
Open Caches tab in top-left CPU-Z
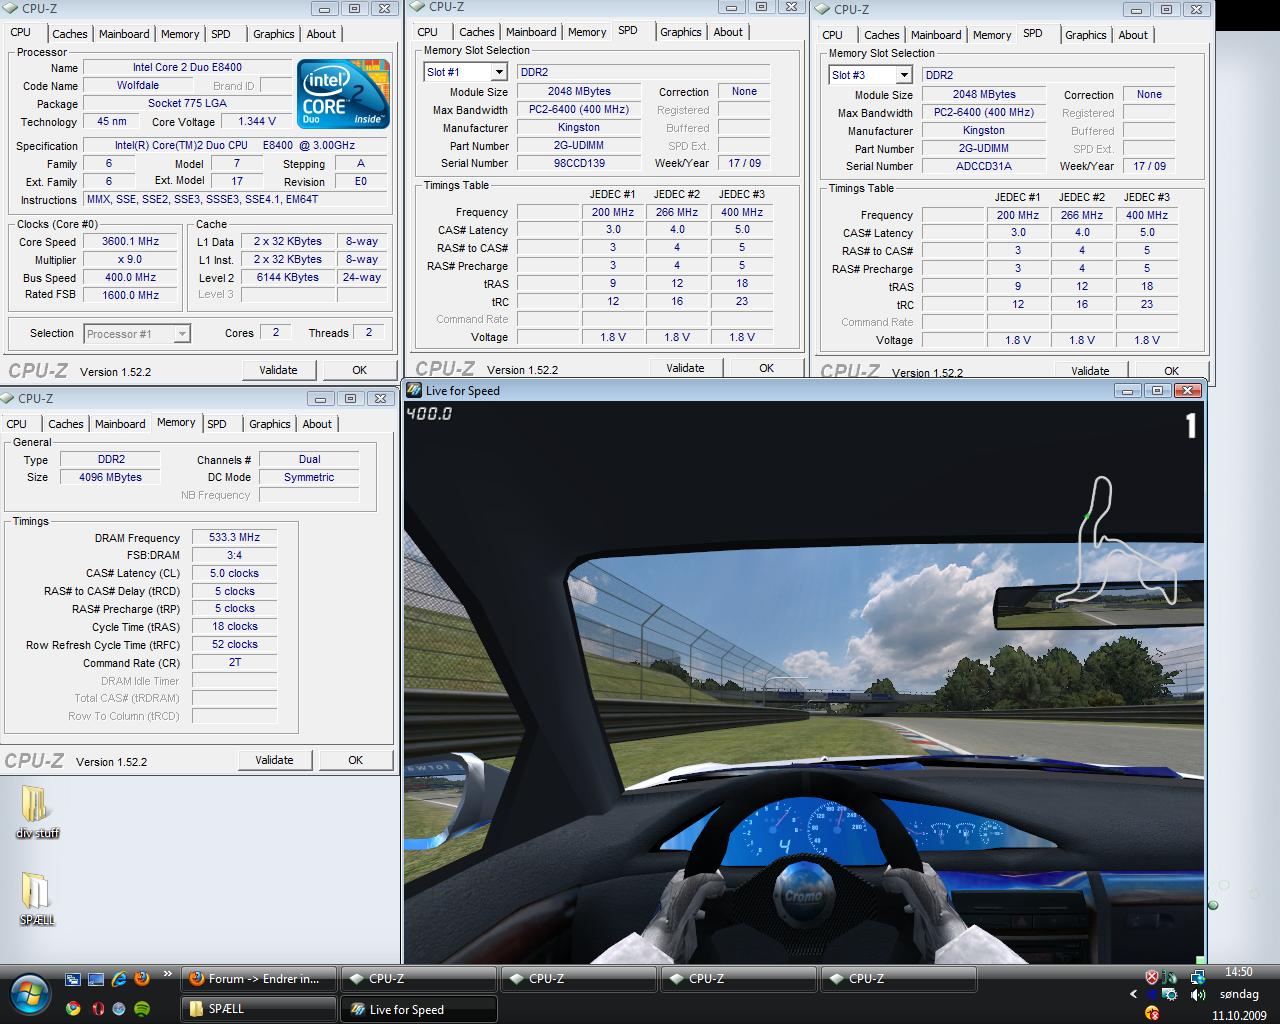tap(69, 34)
